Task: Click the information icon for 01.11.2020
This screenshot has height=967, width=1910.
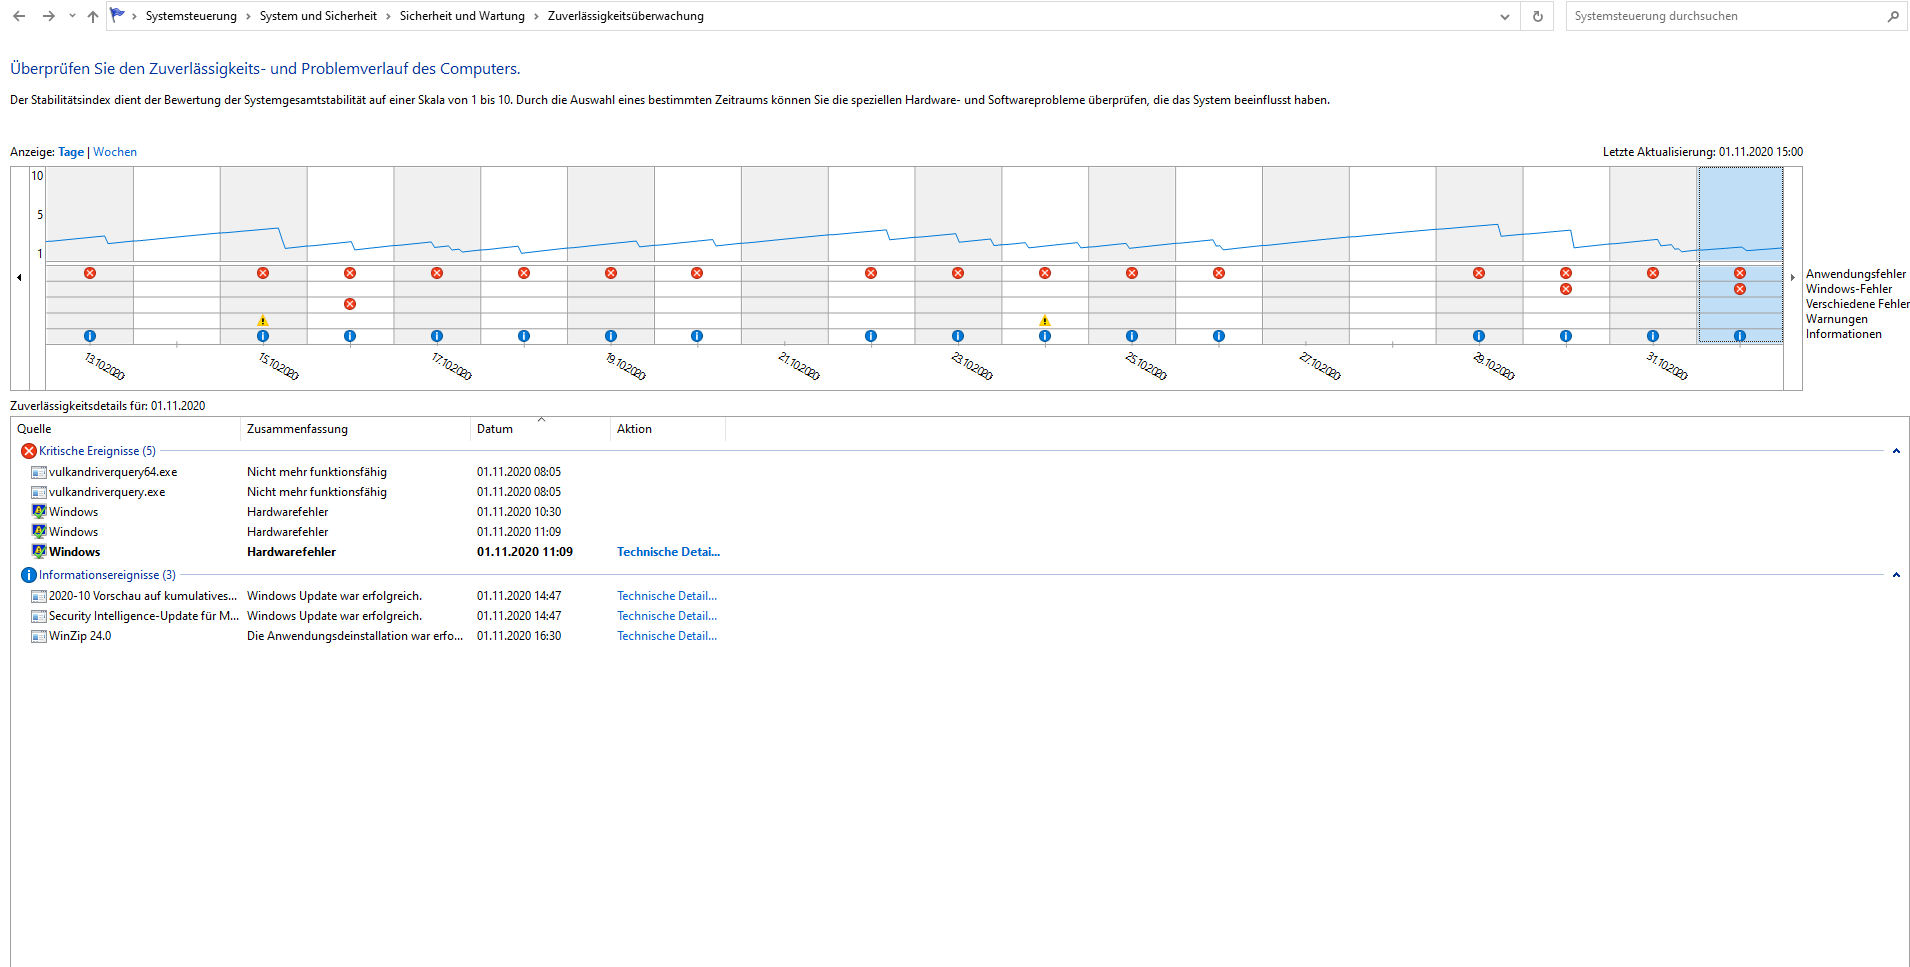Action: (1740, 336)
